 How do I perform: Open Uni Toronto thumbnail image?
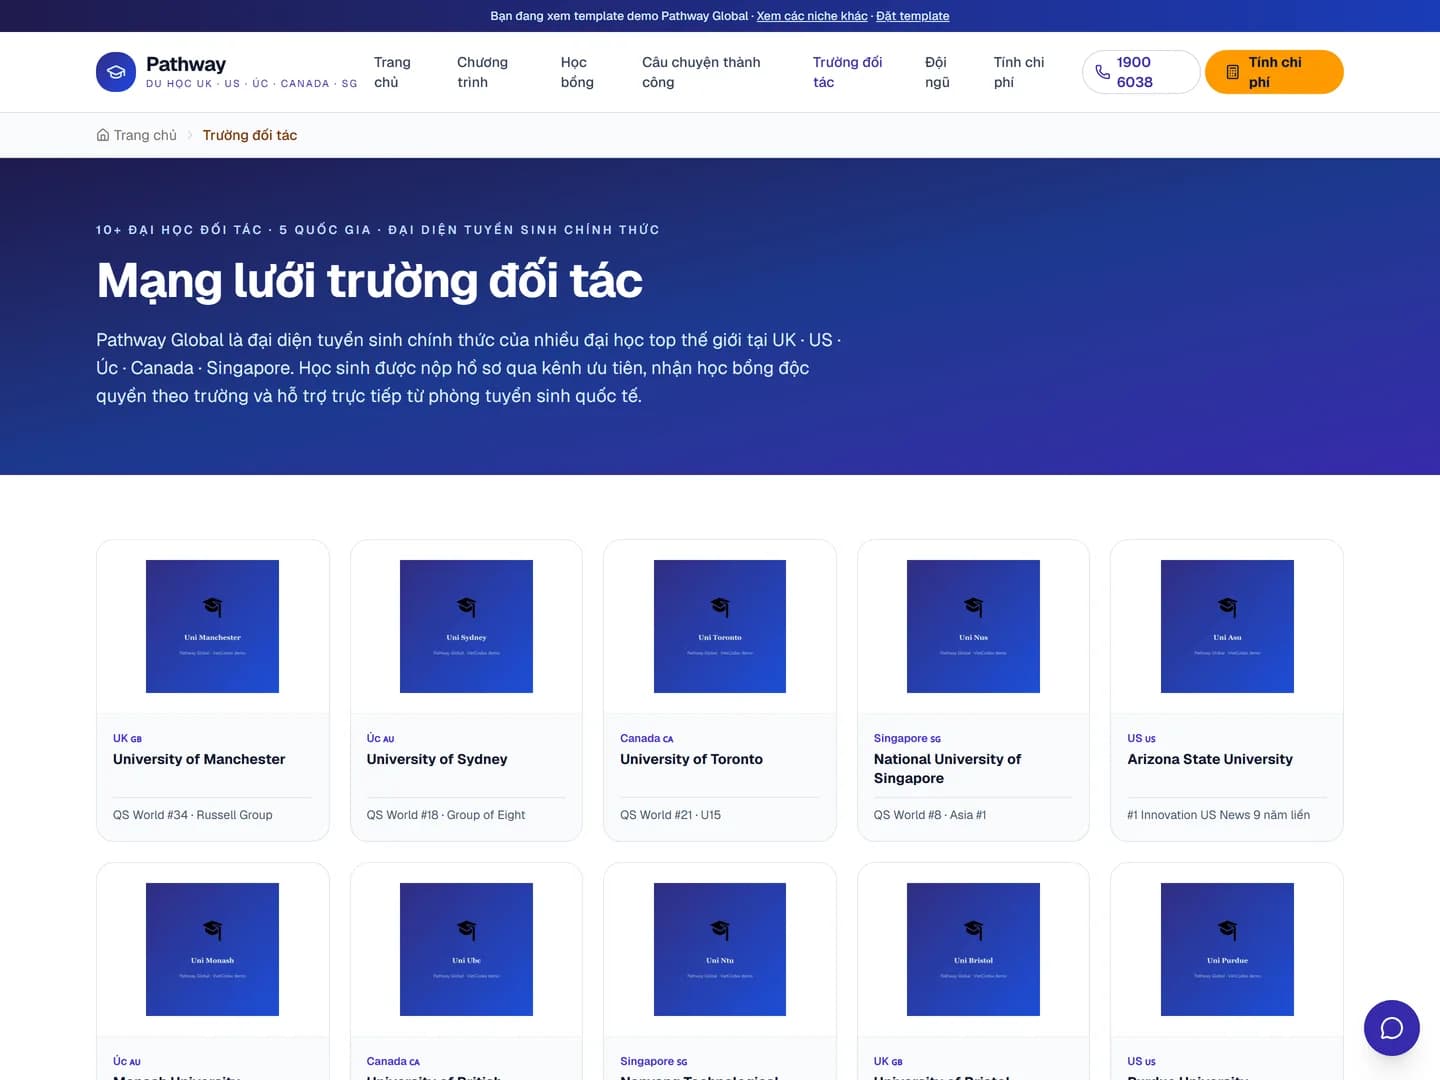[x=720, y=626]
